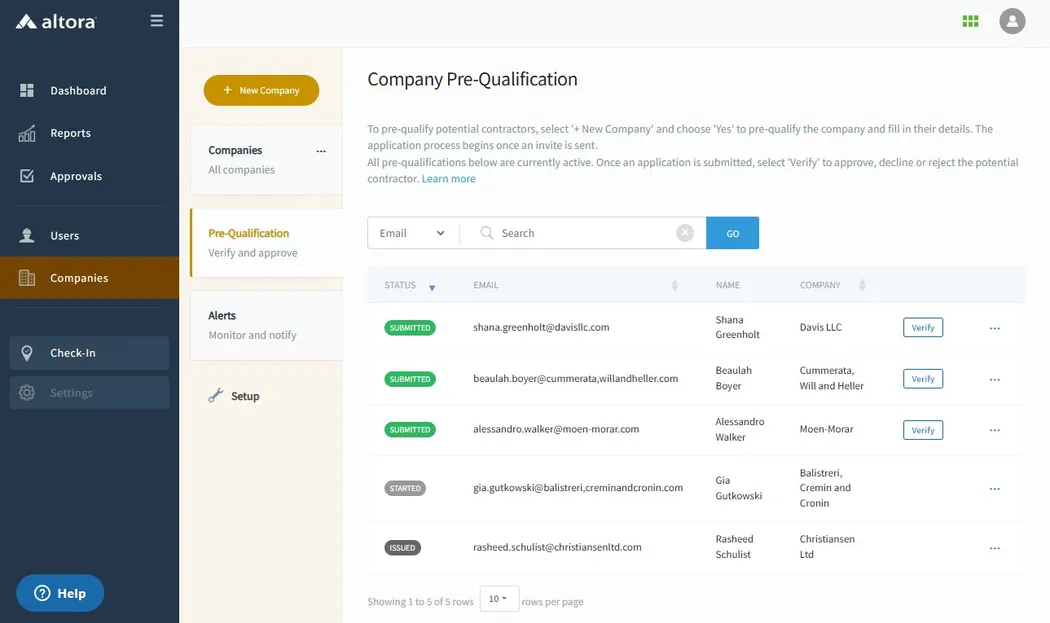The height and width of the screenshot is (623, 1050).
Task: Change rows per page dropdown
Action: [x=499, y=598]
